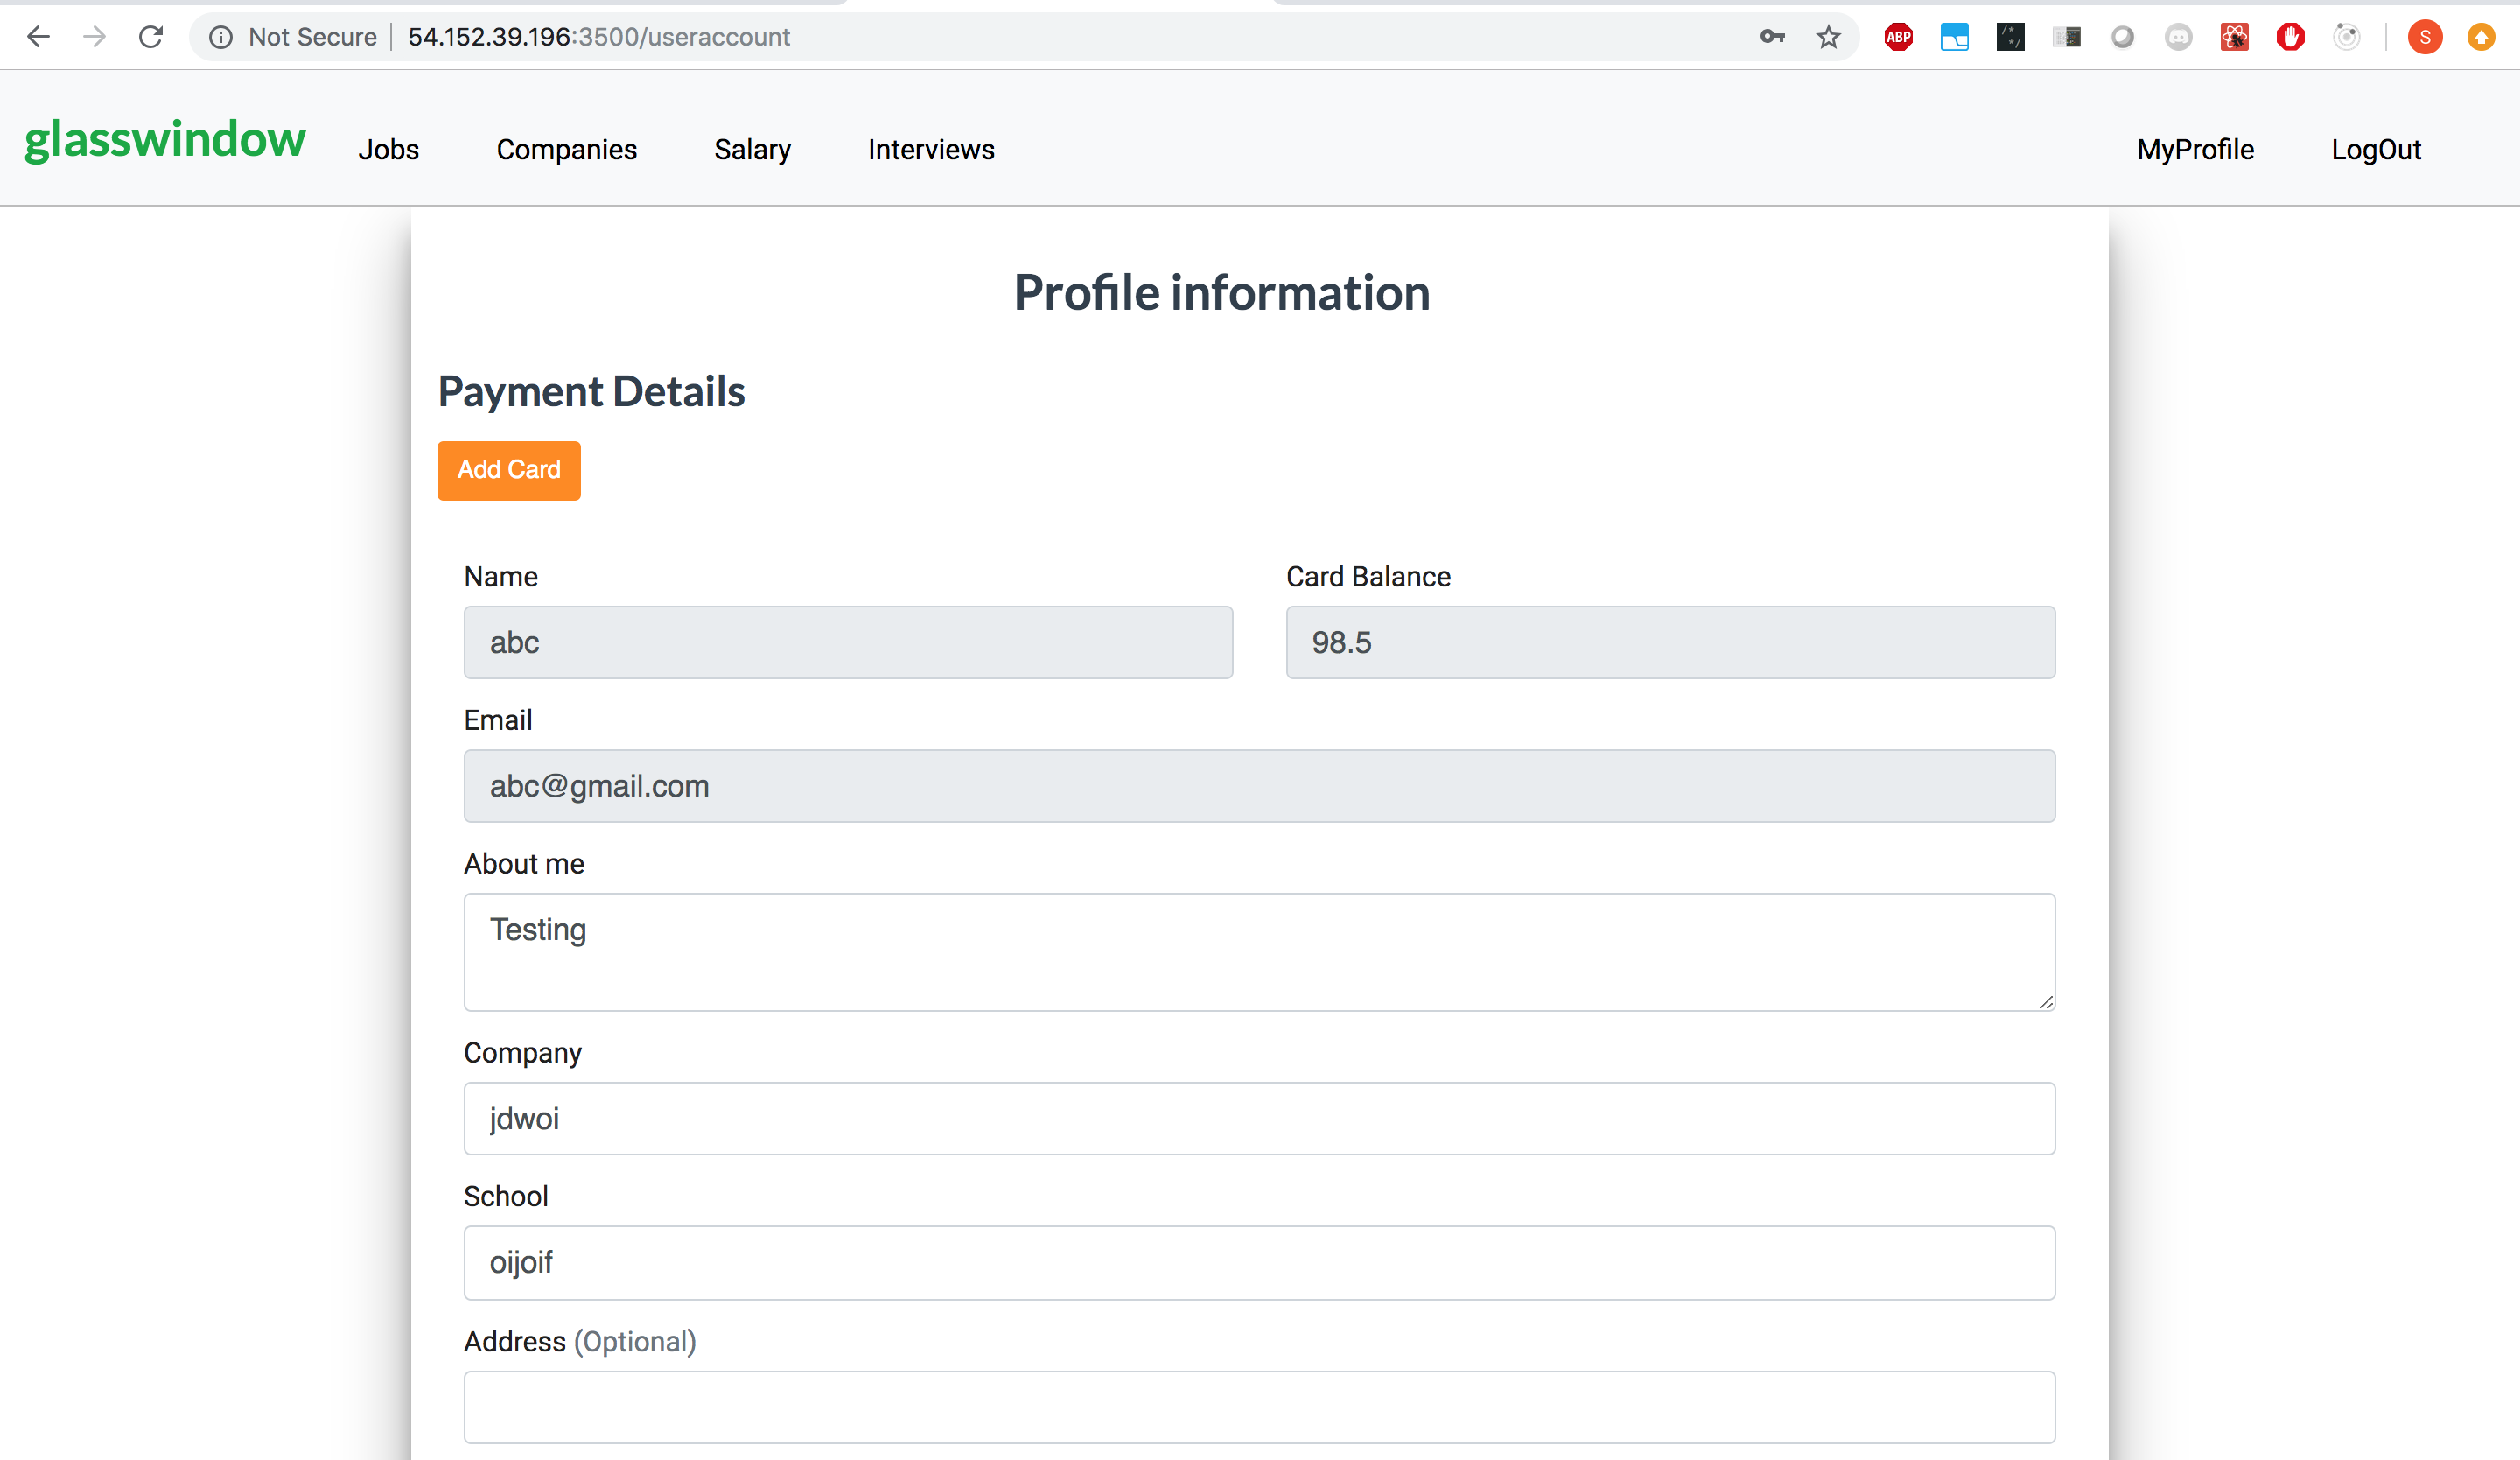
Task: Click the glasswindow logo
Action: pos(165,140)
